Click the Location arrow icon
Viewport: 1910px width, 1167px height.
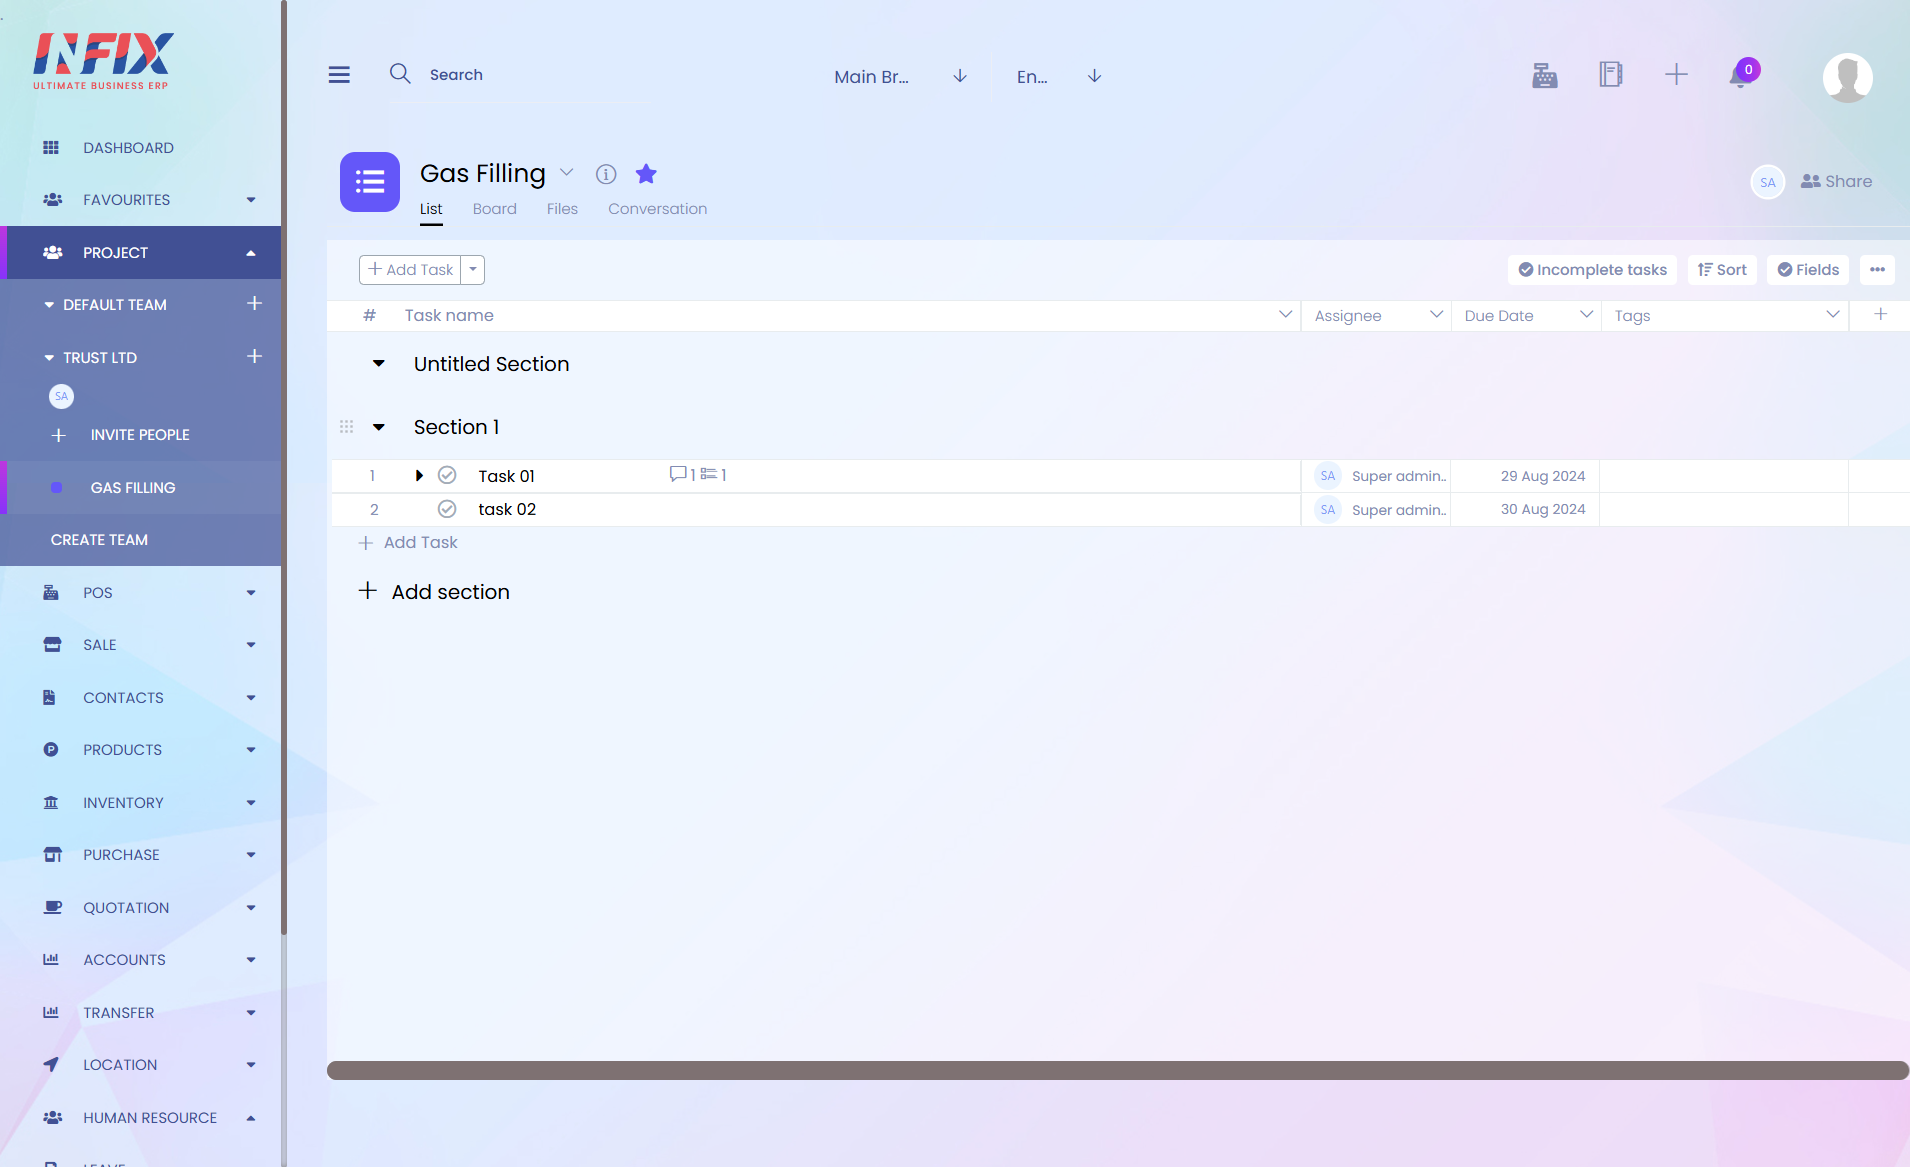click(51, 1065)
